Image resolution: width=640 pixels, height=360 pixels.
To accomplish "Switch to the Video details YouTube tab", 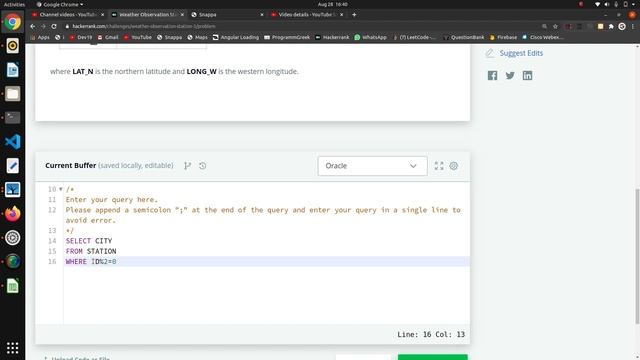I will [x=307, y=15].
